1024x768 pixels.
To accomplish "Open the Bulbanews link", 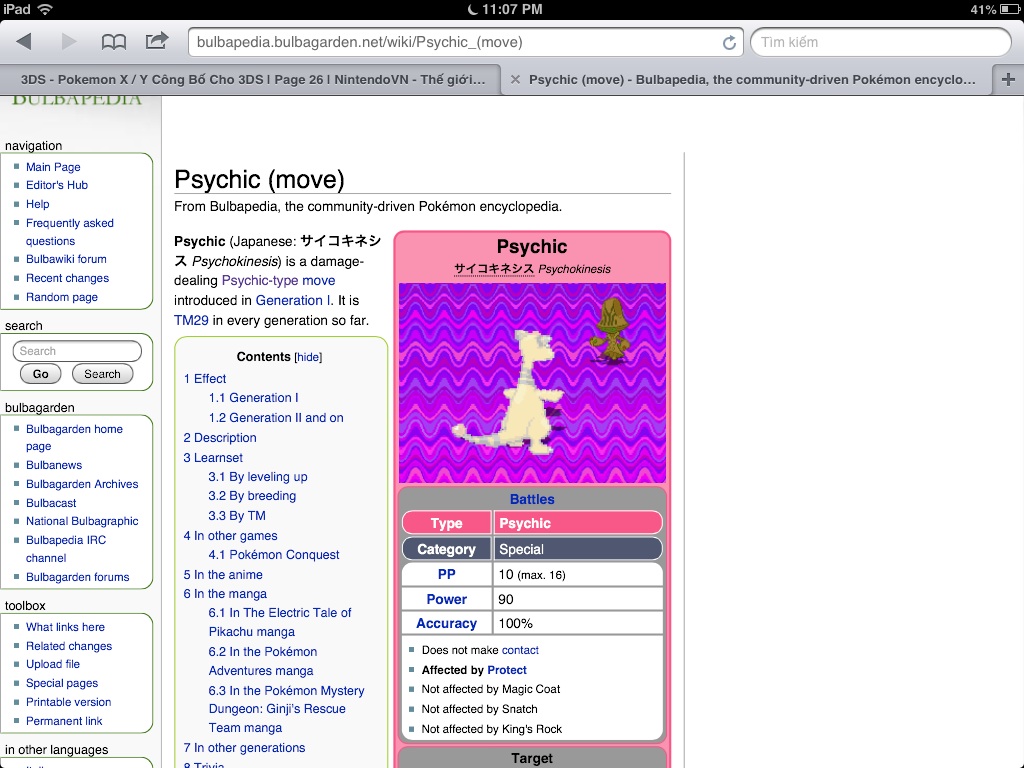I will (x=54, y=465).
